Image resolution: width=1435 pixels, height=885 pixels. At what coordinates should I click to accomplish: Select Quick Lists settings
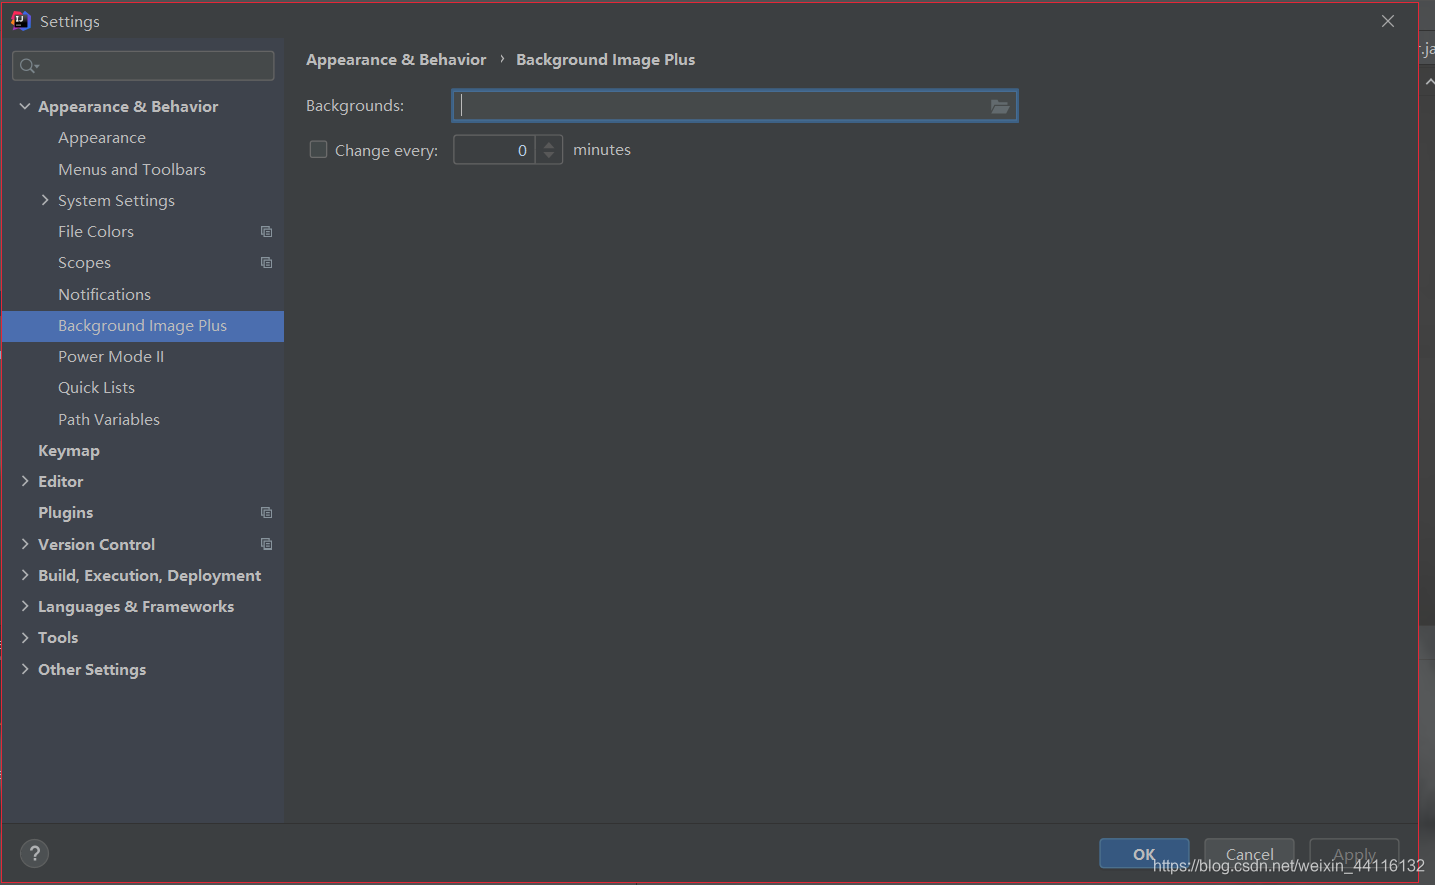(x=96, y=387)
